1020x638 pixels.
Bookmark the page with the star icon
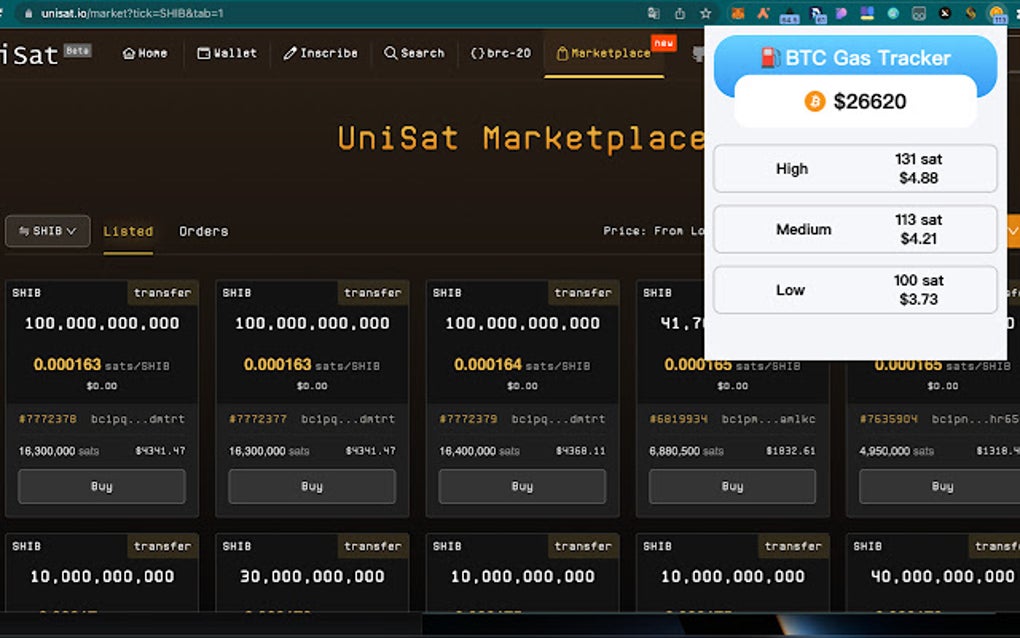coord(706,13)
